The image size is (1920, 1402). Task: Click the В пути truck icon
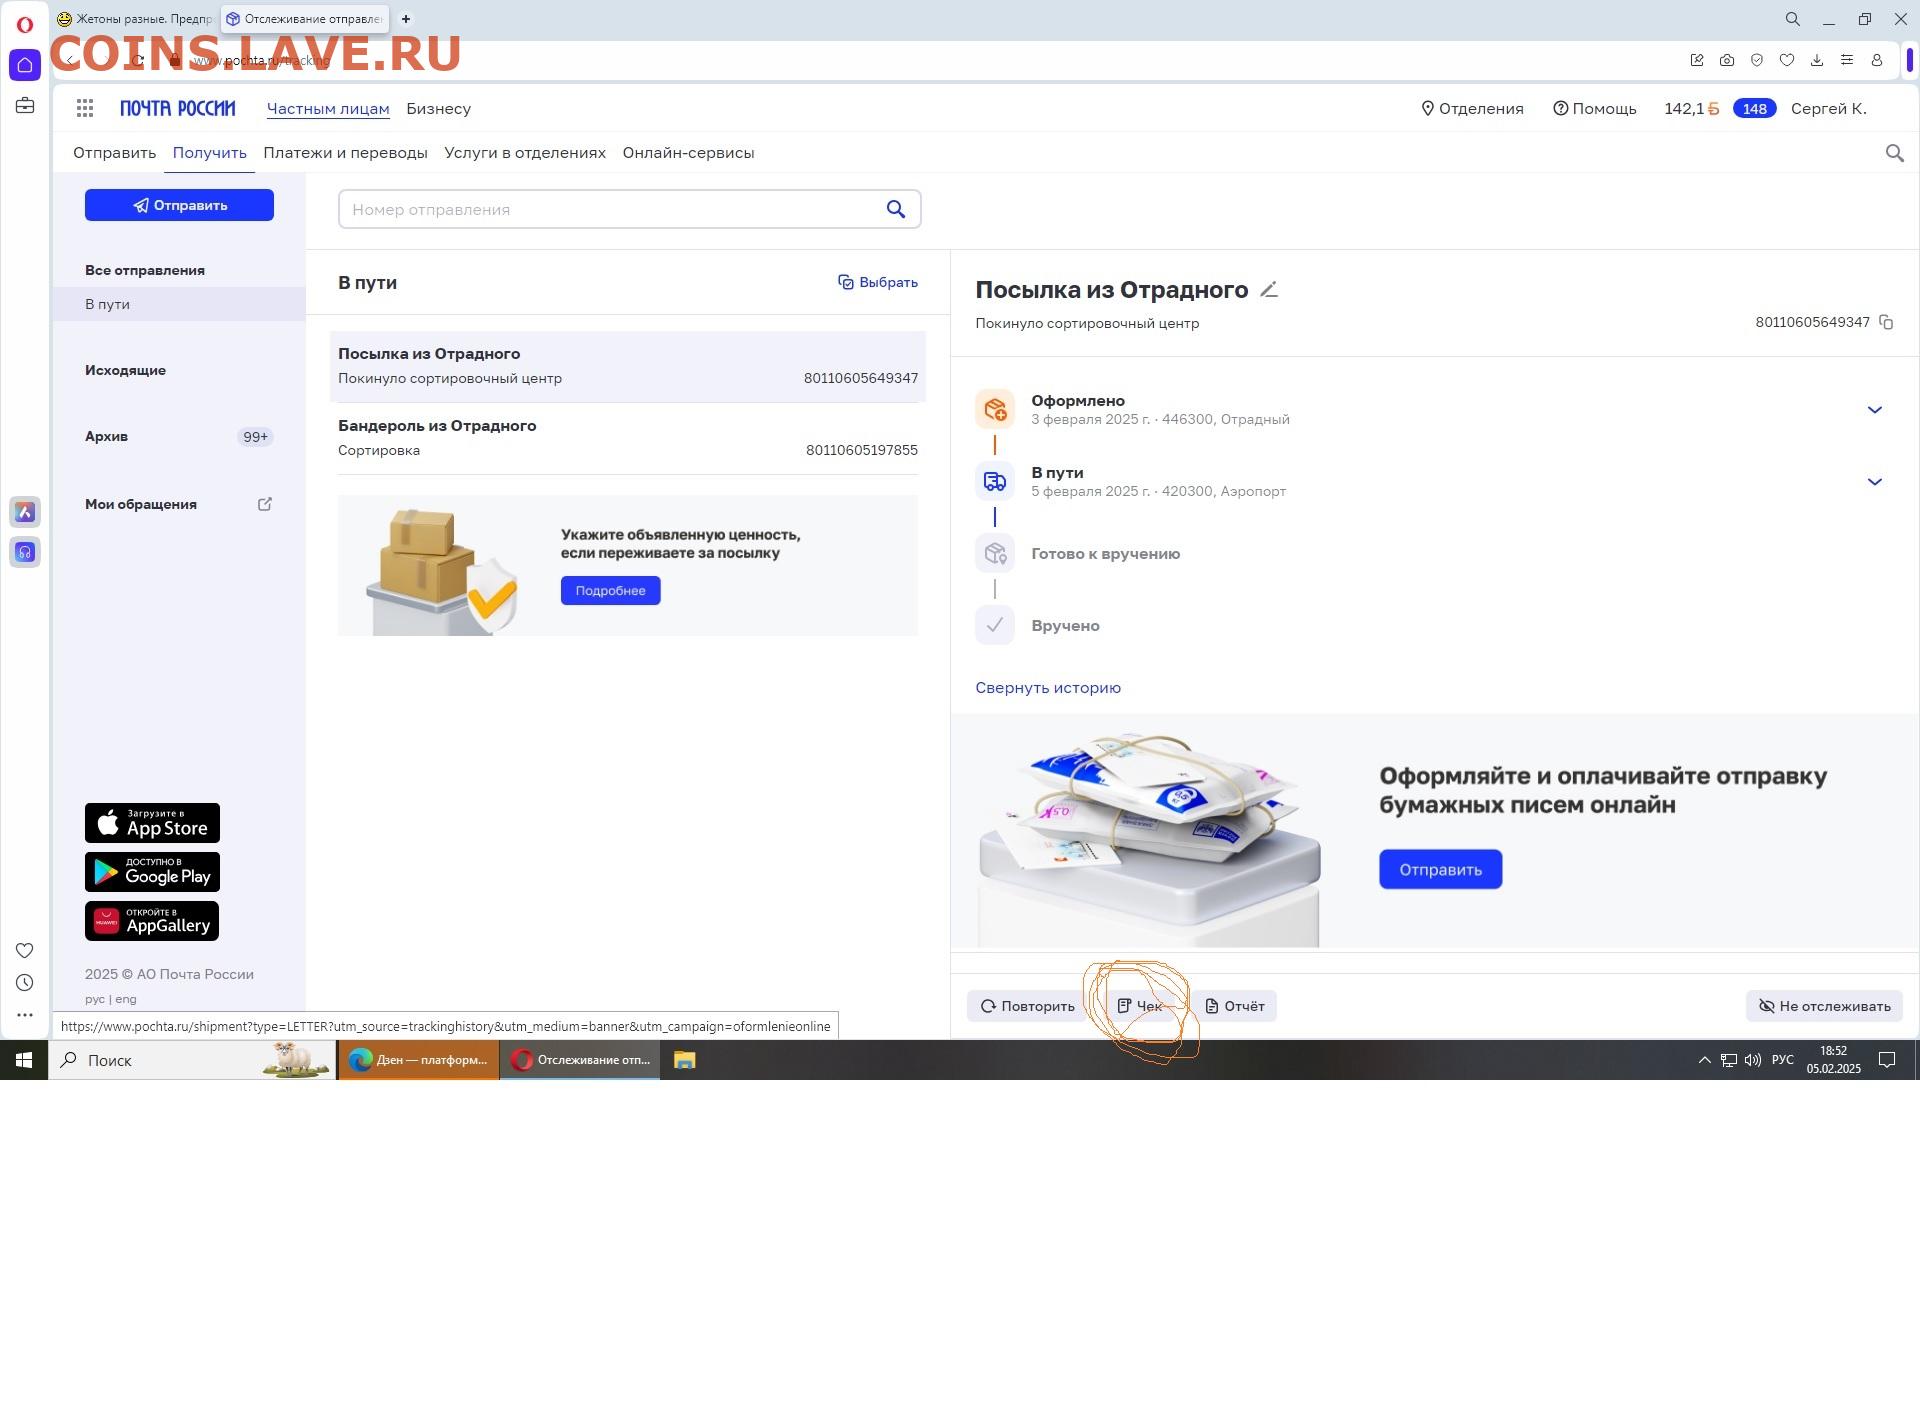click(x=995, y=481)
